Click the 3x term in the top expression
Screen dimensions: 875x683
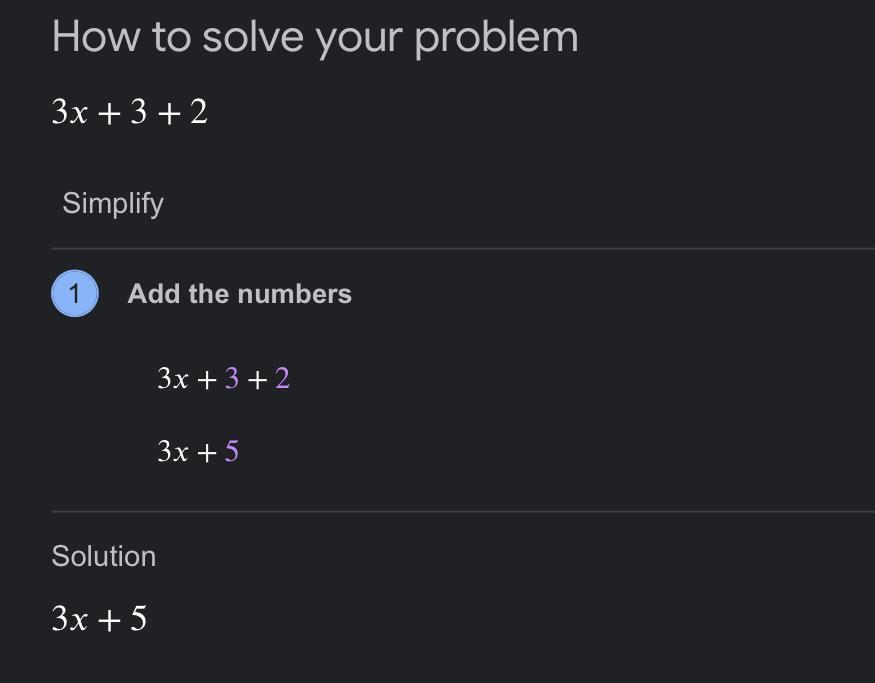point(70,112)
